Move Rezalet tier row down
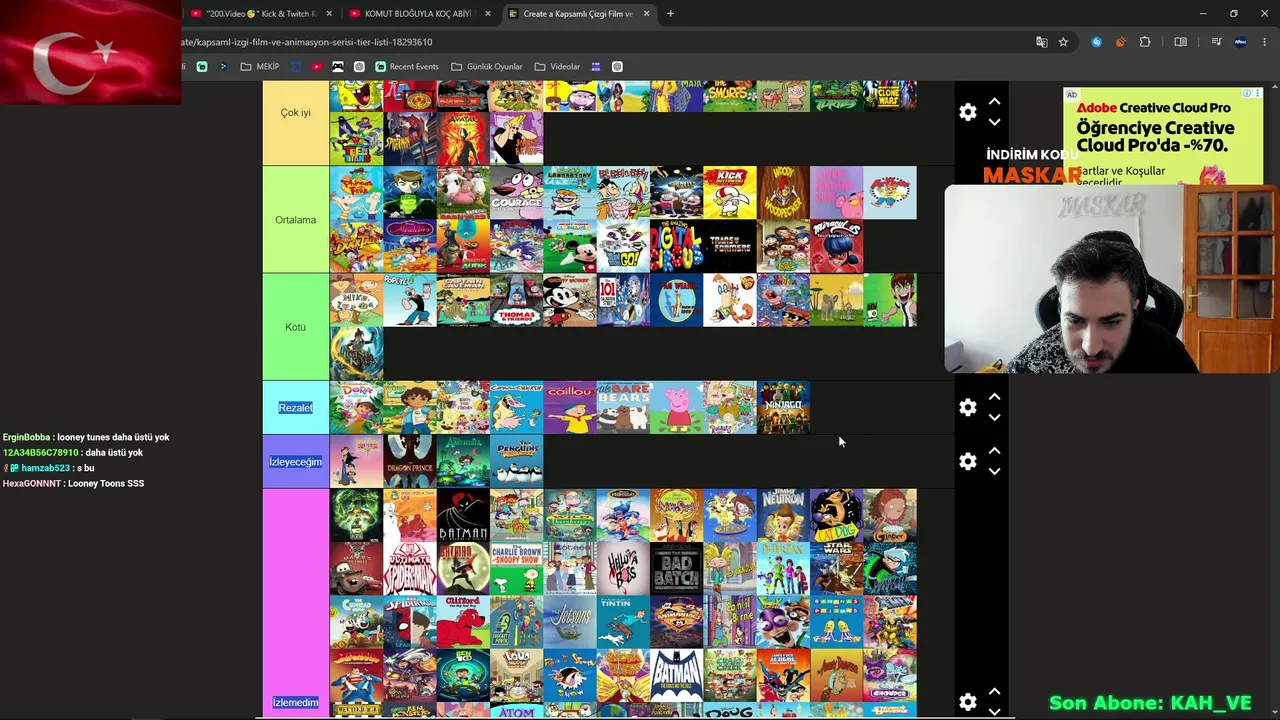The width and height of the screenshot is (1280, 720). (x=994, y=417)
